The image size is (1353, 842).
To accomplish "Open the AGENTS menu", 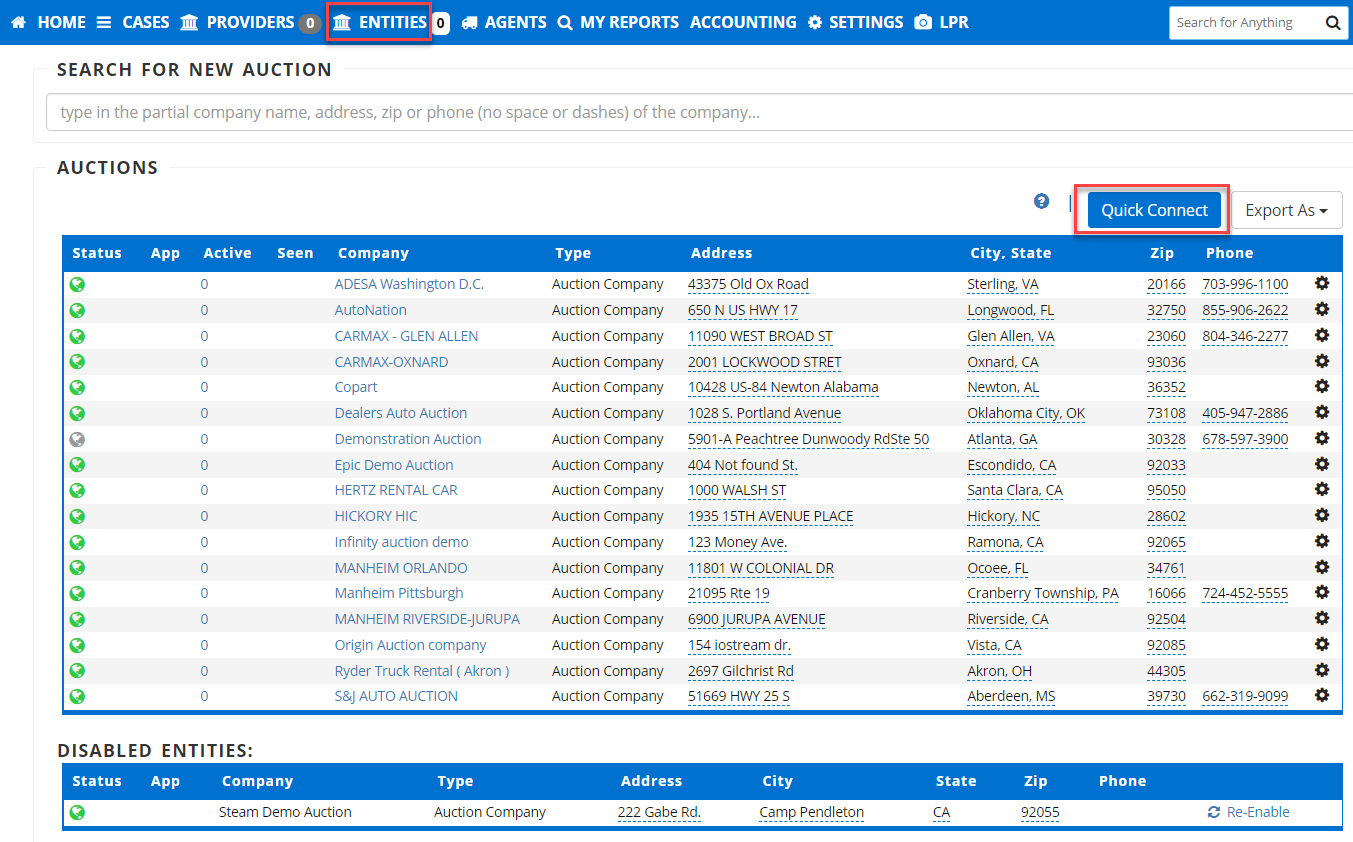I will pyautogui.click(x=504, y=22).
